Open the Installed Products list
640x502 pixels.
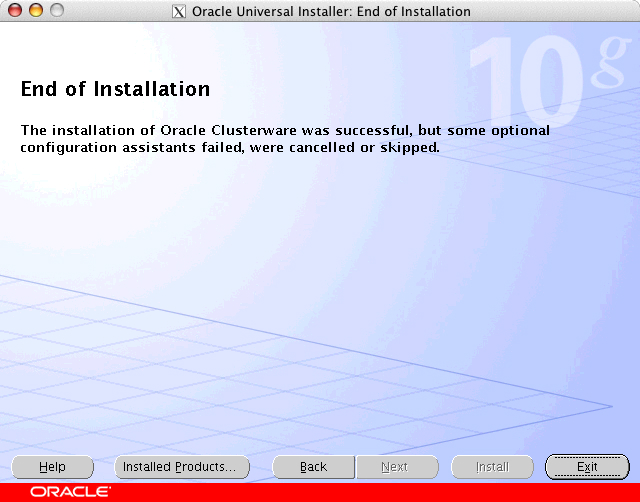coord(179,467)
